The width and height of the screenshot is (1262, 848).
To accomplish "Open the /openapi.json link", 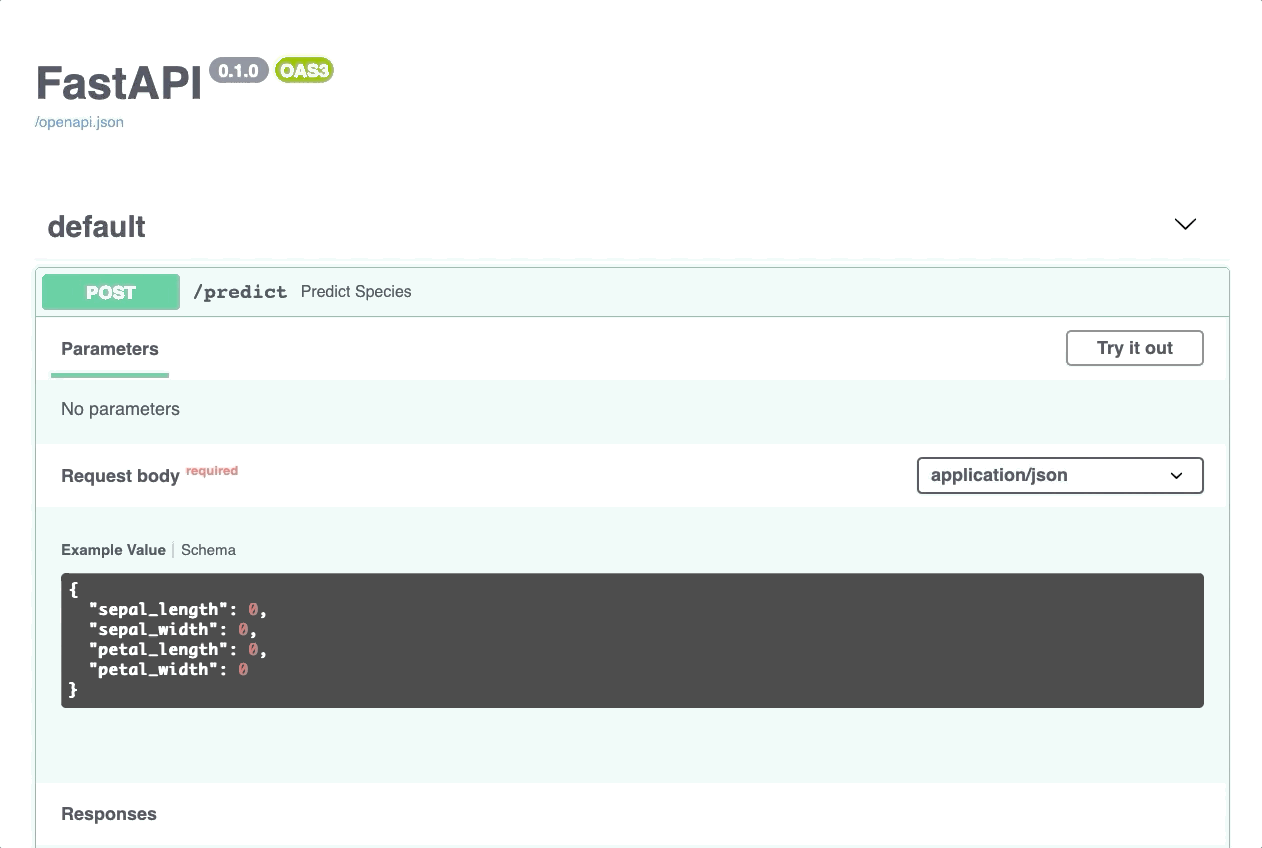I will click(x=79, y=122).
